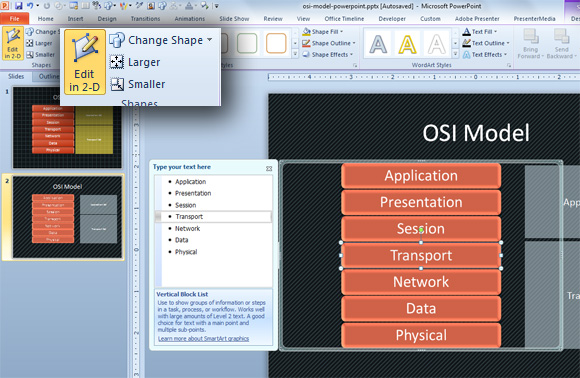Viewport: 580px width, 378px height.
Task: Open the Review tab
Action: pyautogui.click(x=273, y=18)
